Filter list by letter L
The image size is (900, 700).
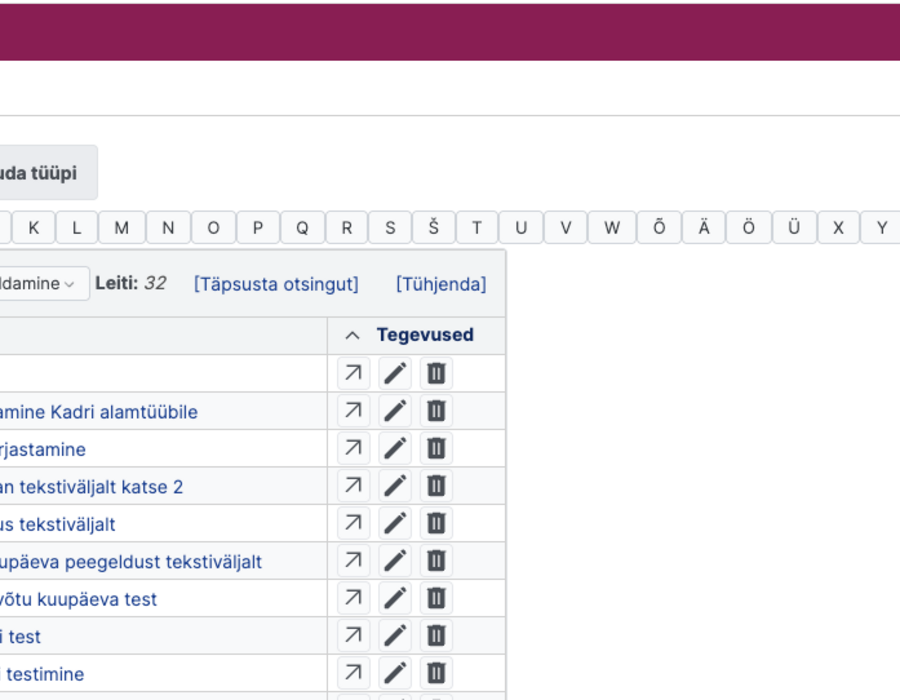[77, 228]
